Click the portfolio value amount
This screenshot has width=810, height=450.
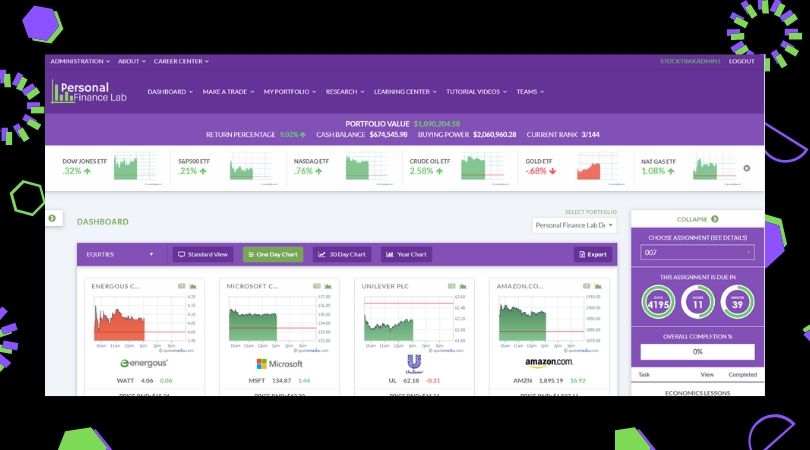click(x=437, y=124)
